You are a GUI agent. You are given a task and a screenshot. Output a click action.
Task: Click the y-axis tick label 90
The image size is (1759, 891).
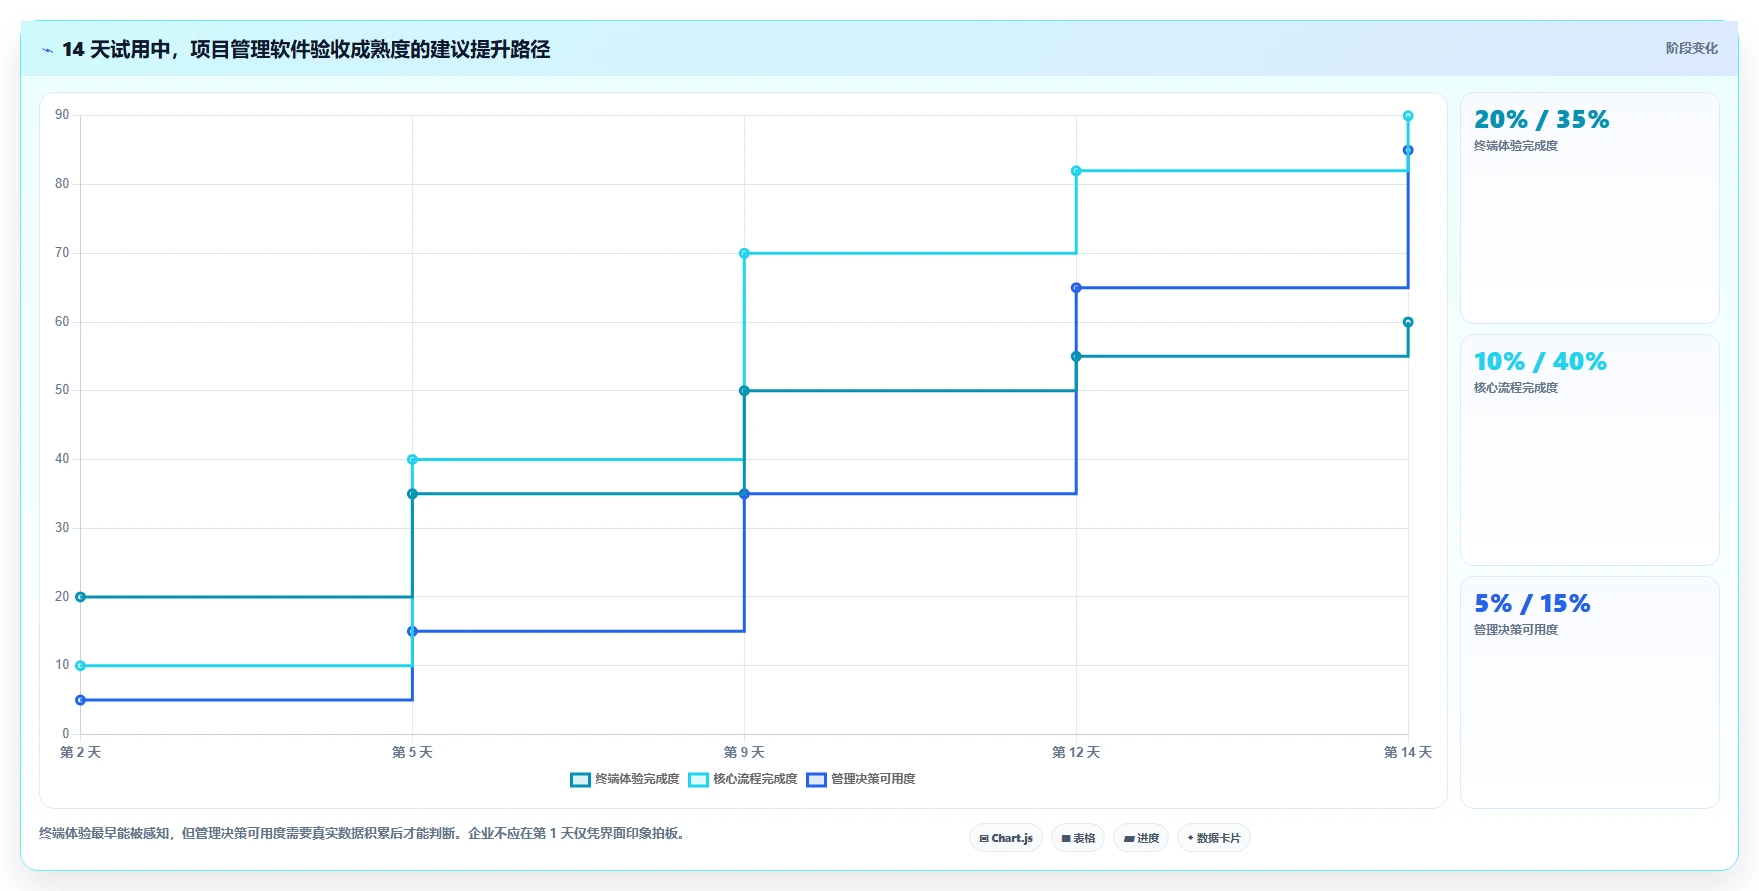[62, 115]
